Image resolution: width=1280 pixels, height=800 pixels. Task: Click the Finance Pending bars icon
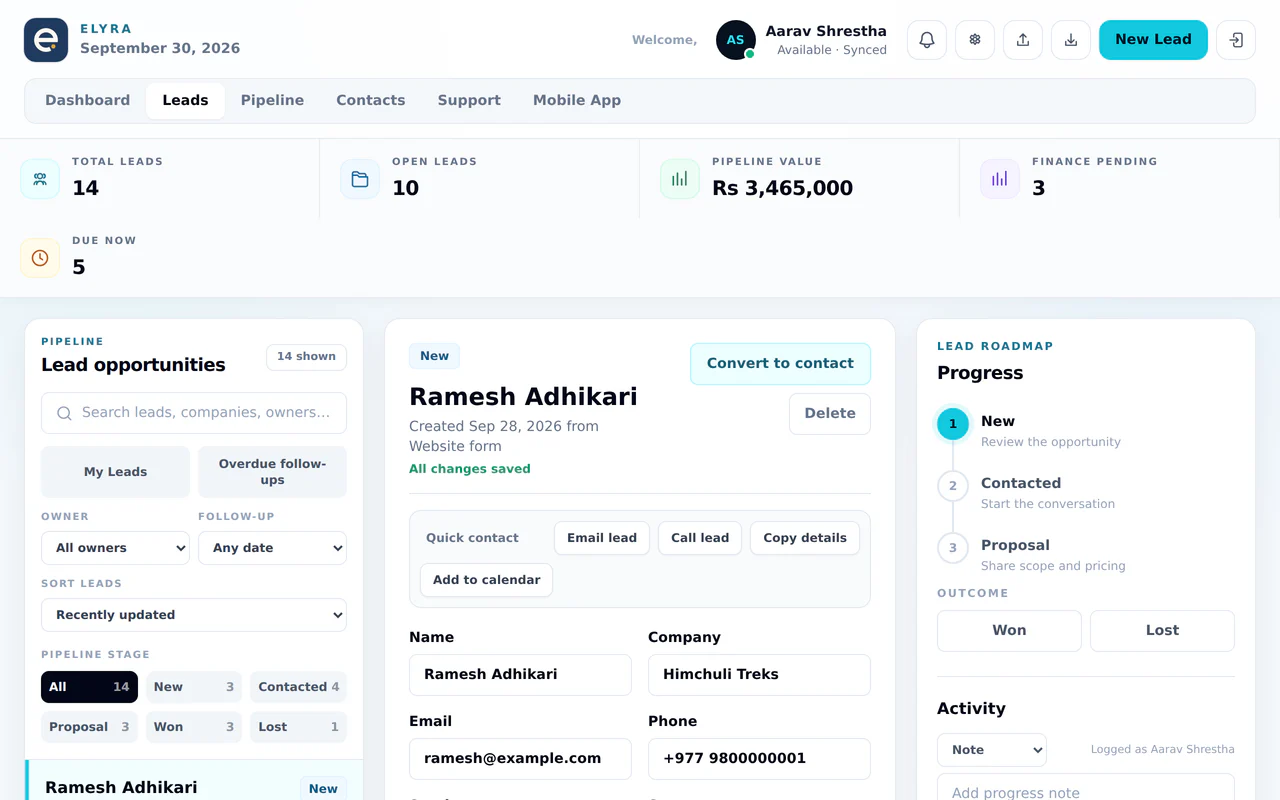click(x=1000, y=179)
